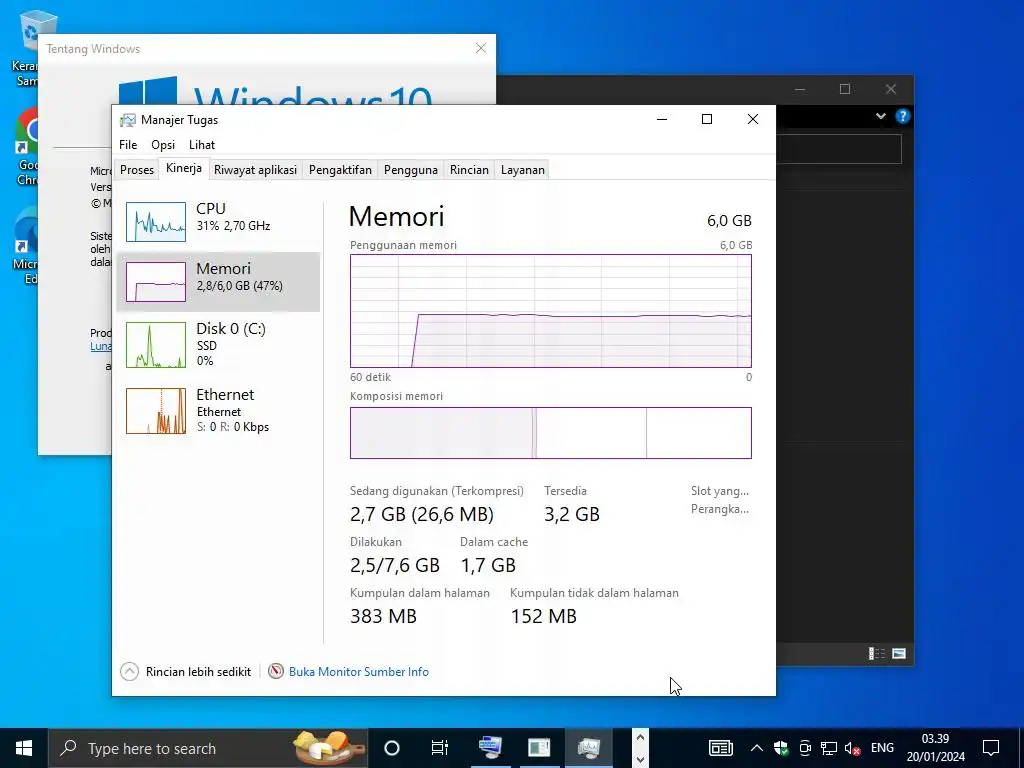Click the Dalam cache 1,7 GB value

tap(488, 566)
